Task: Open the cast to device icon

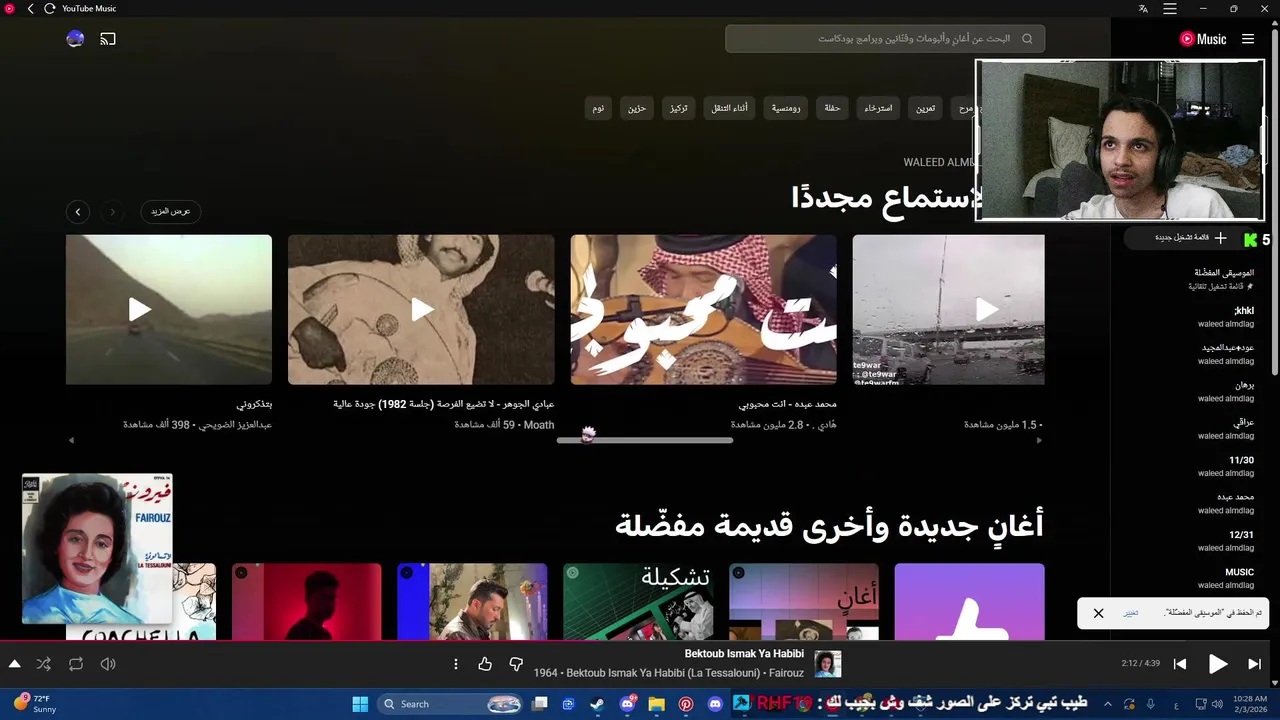Action: (108, 39)
